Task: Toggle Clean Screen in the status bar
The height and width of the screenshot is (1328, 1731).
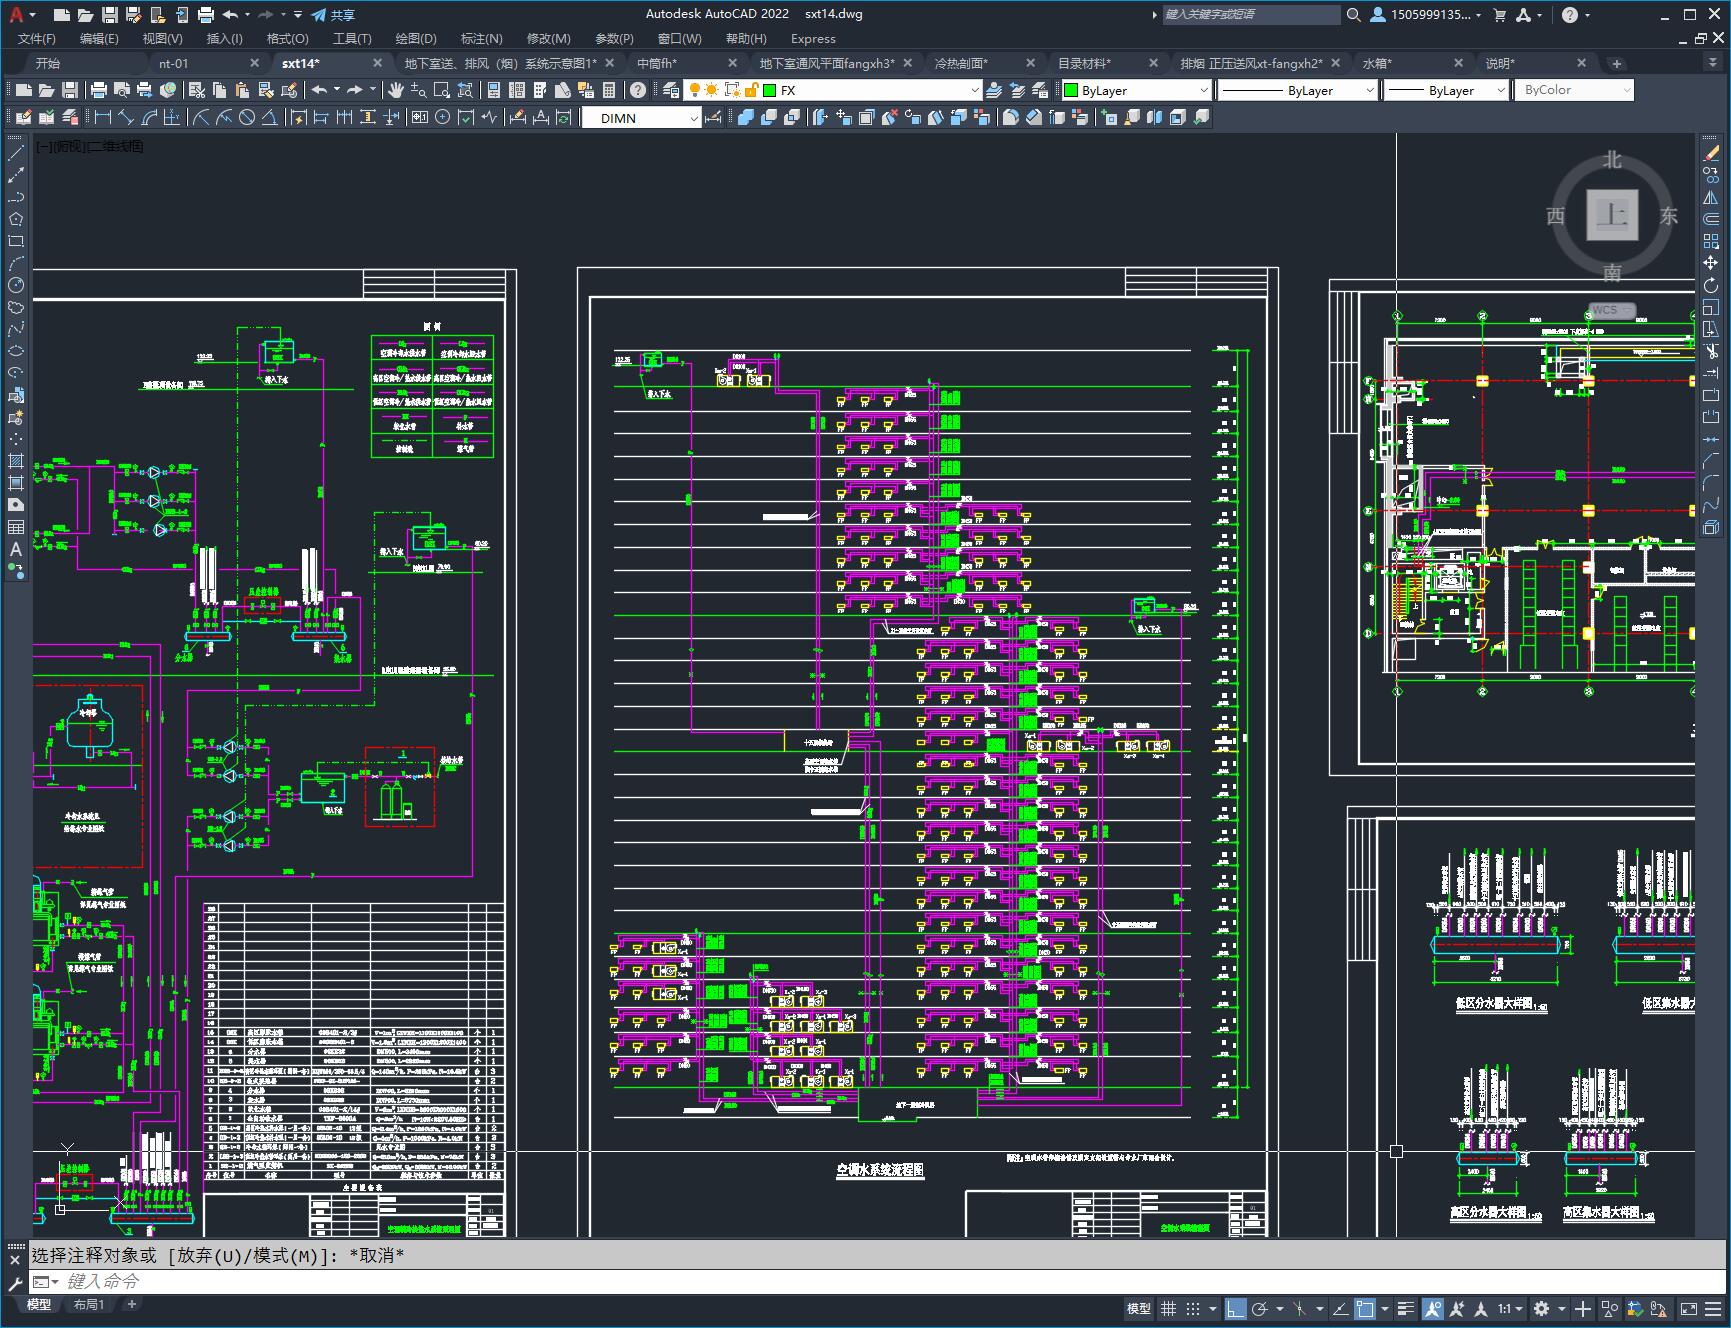Action: pos(1688,1308)
